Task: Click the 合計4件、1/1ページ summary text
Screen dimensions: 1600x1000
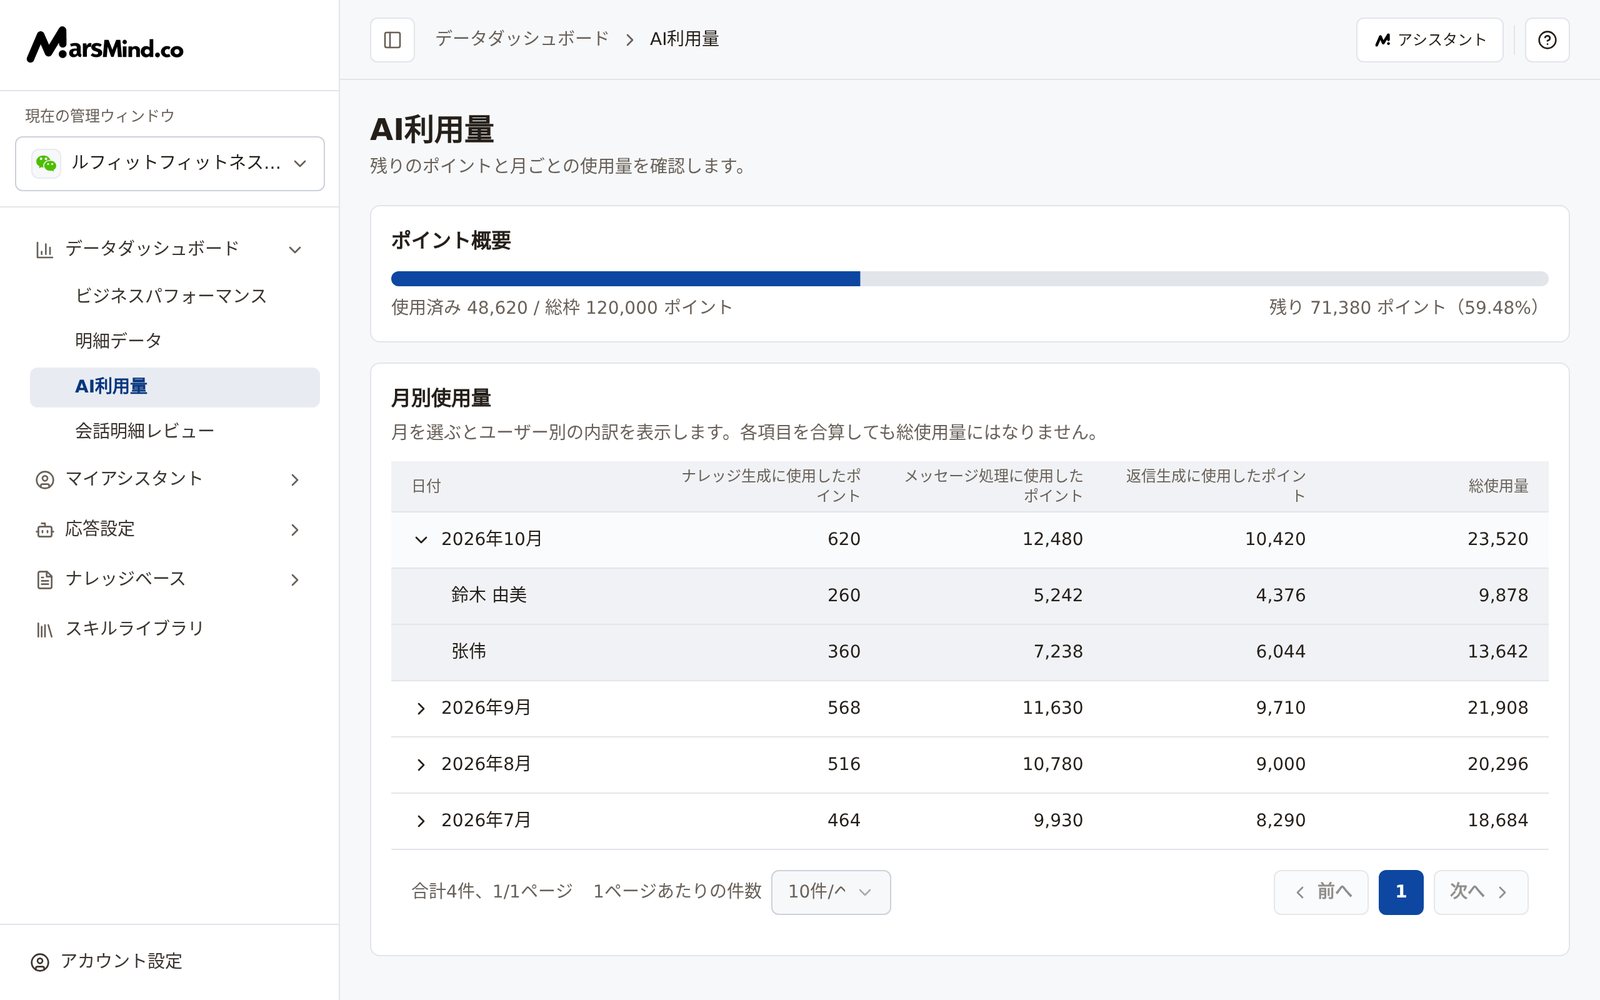Action: (492, 891)
